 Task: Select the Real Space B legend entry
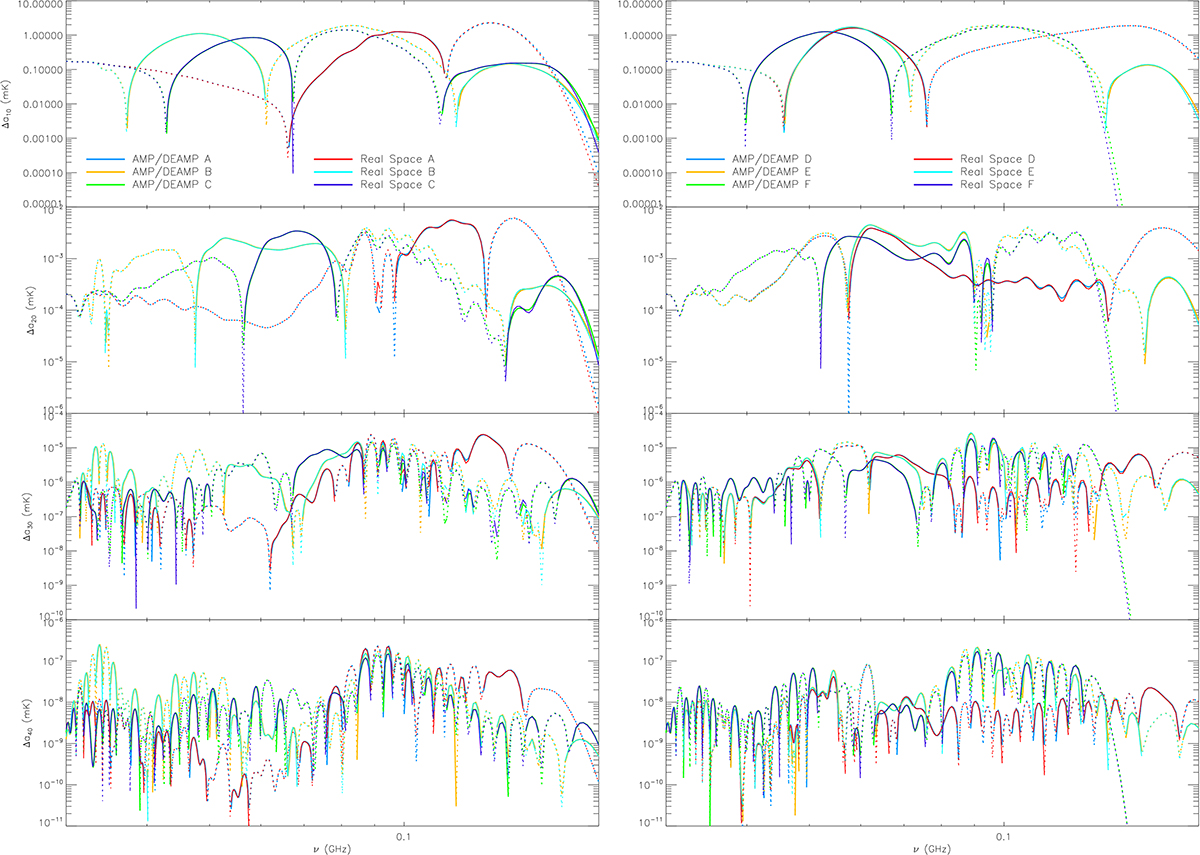pyautogui.click(x=398, y=172)
